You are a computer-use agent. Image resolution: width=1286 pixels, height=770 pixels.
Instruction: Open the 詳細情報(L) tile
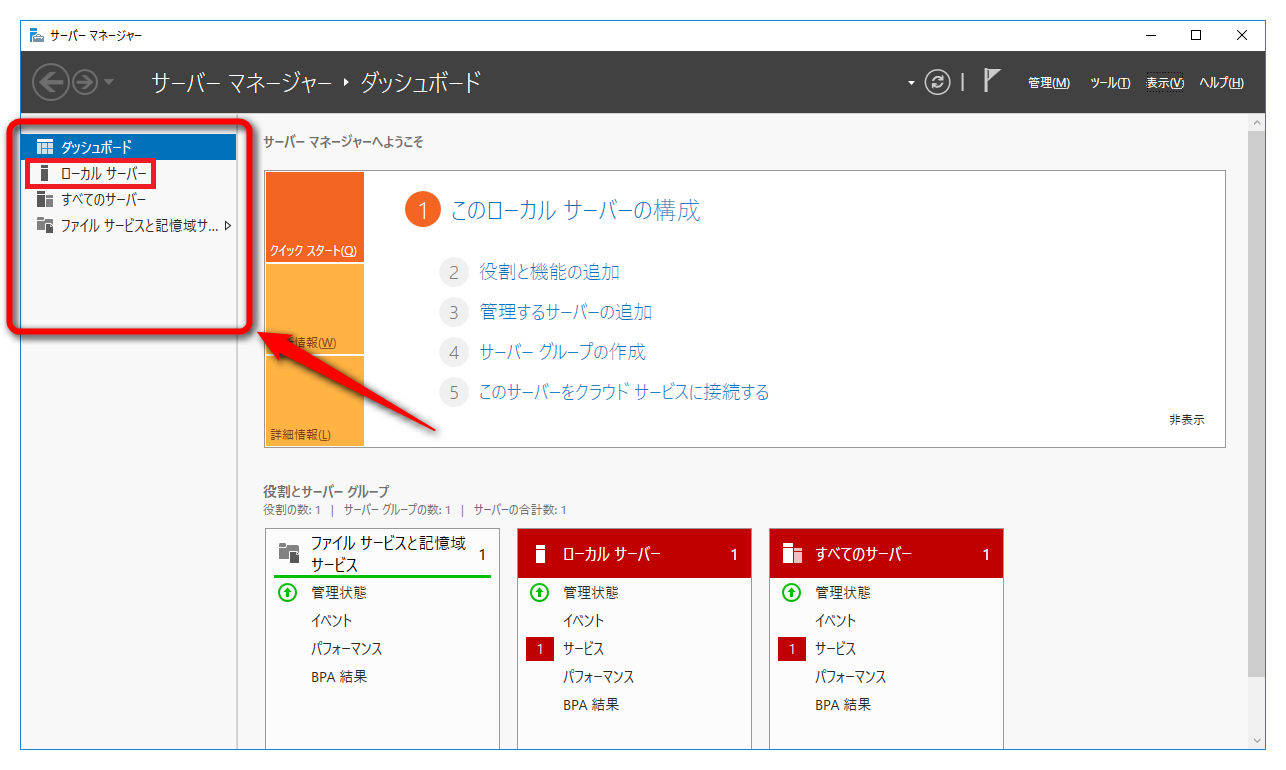(x=314, y=401)
